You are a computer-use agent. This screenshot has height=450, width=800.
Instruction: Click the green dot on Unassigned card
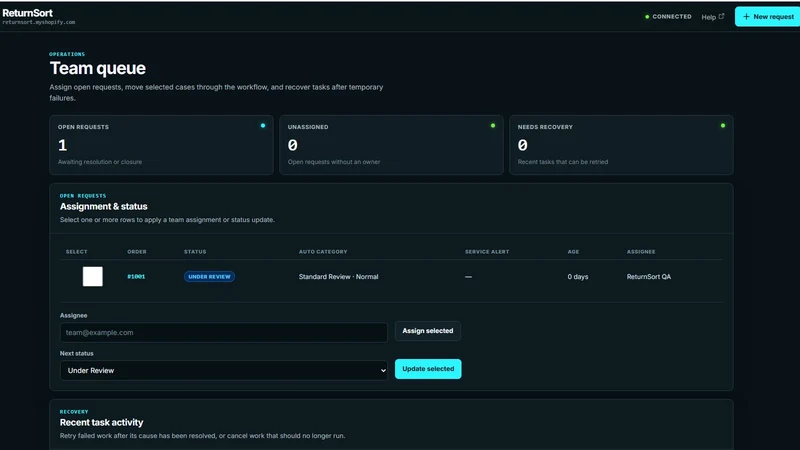point(493,126)
